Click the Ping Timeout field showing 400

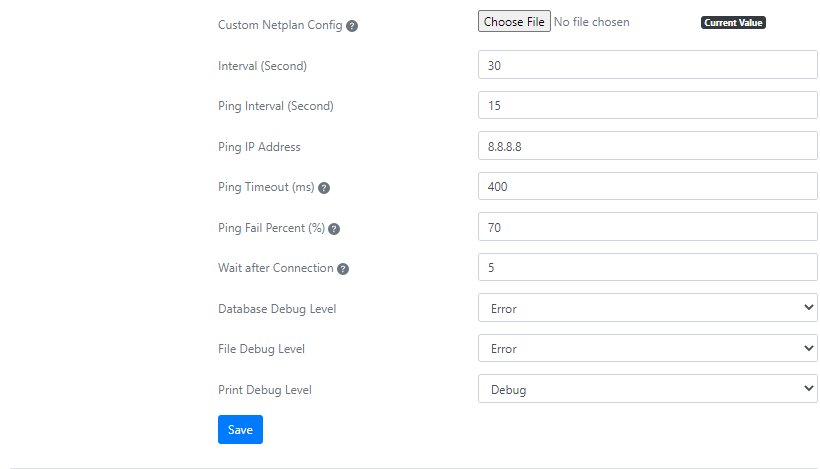point(647,186)
